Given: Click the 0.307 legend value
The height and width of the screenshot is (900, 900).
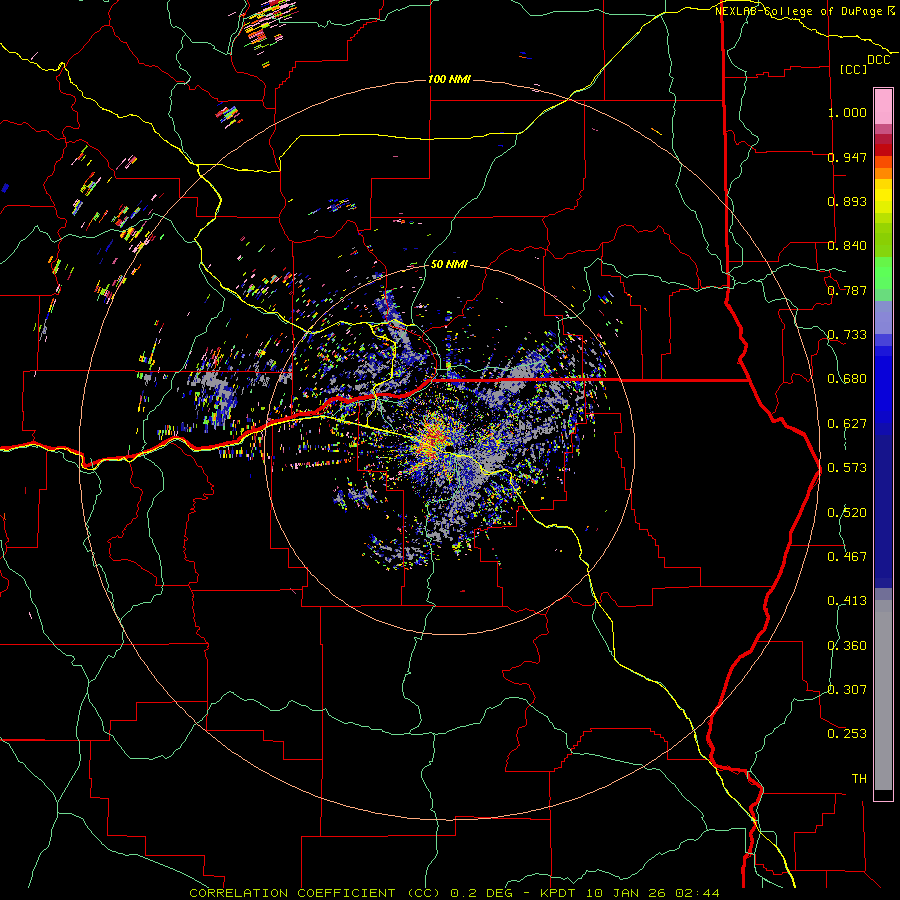Looking at the screenshot, I should pos(847,690).
